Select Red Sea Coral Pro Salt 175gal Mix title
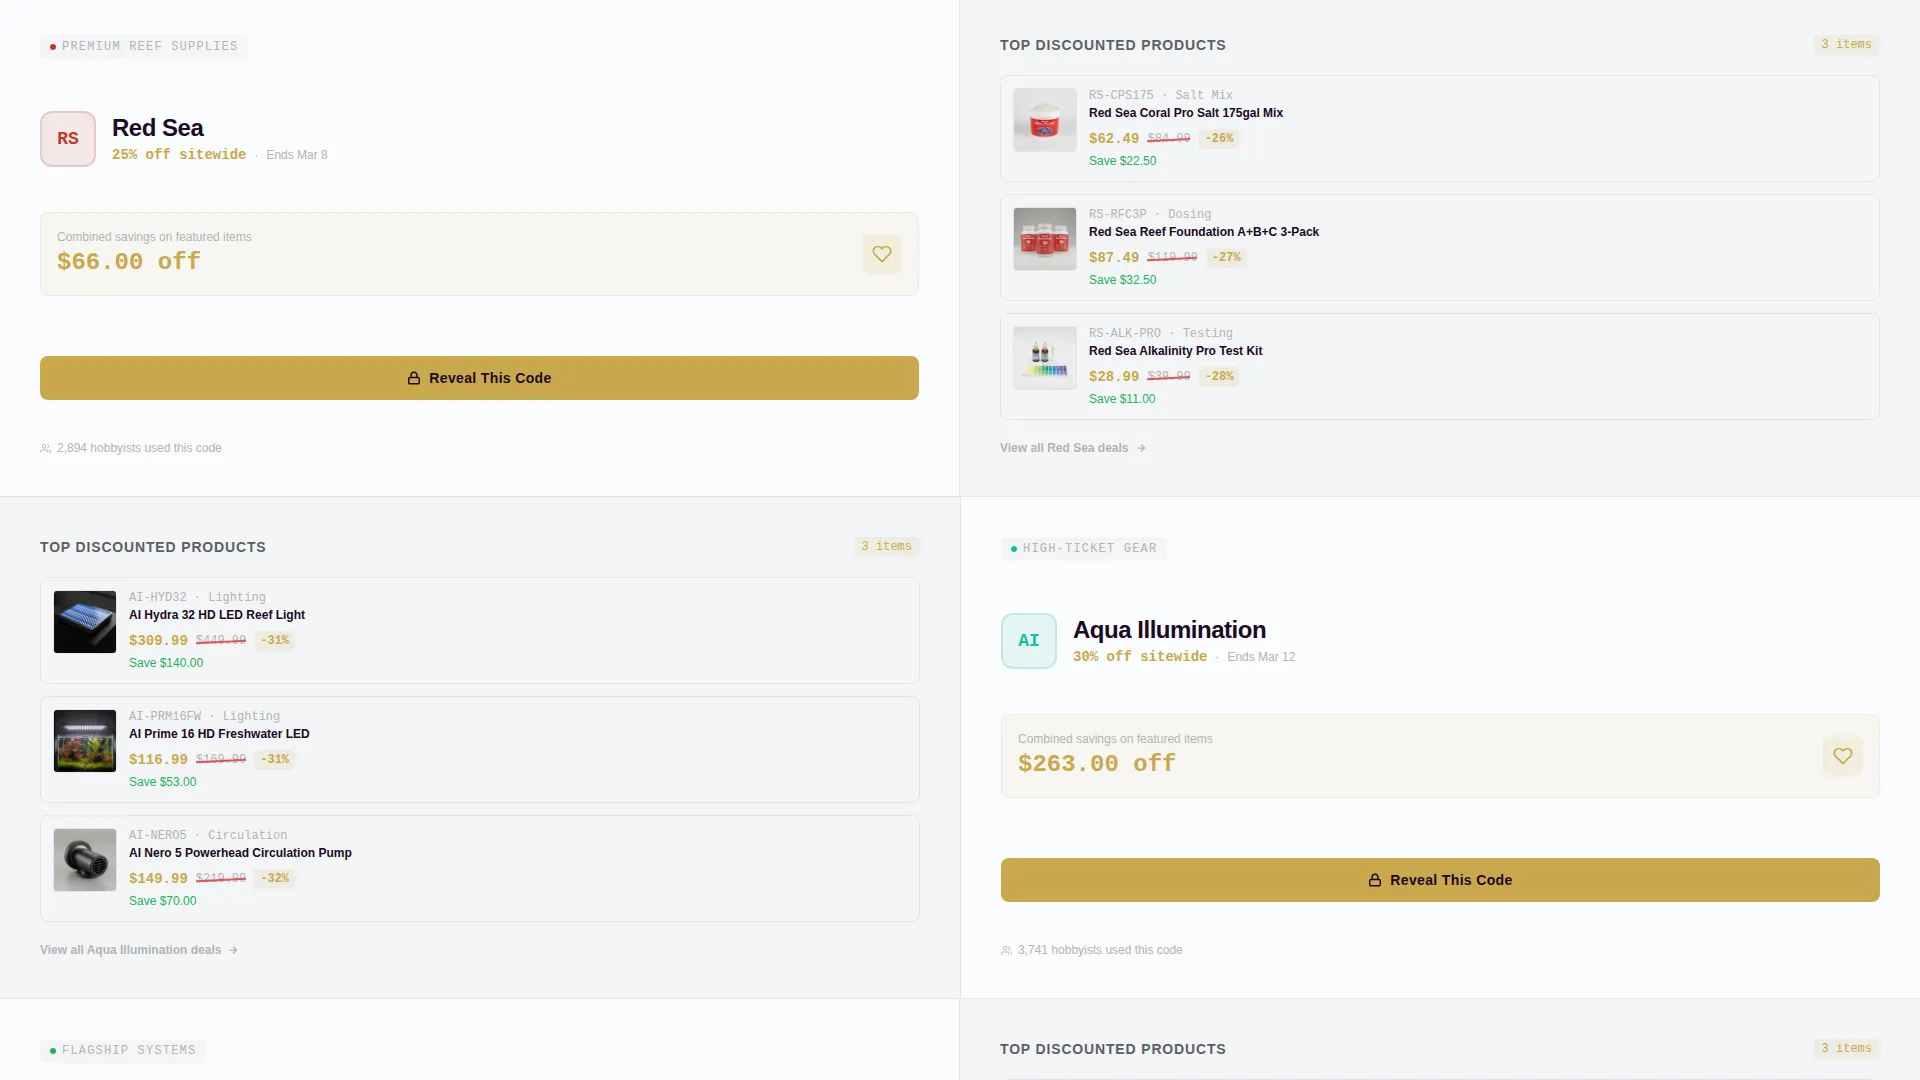 (1186, 113)
